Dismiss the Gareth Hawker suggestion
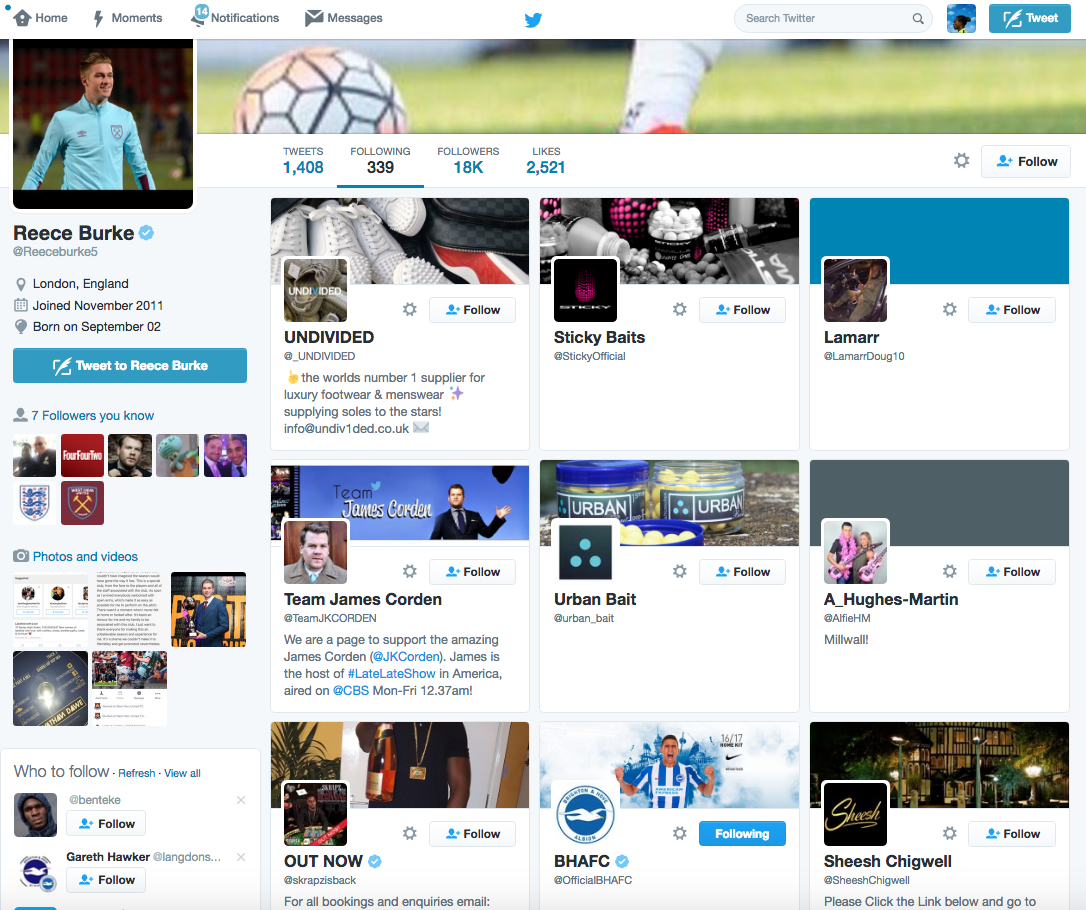The height and width of the screenshot is (910, 1086). (241, 857)
